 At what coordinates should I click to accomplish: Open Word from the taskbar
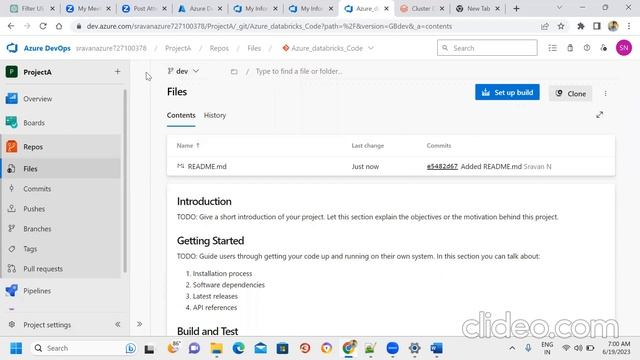[x=436, y=348]
